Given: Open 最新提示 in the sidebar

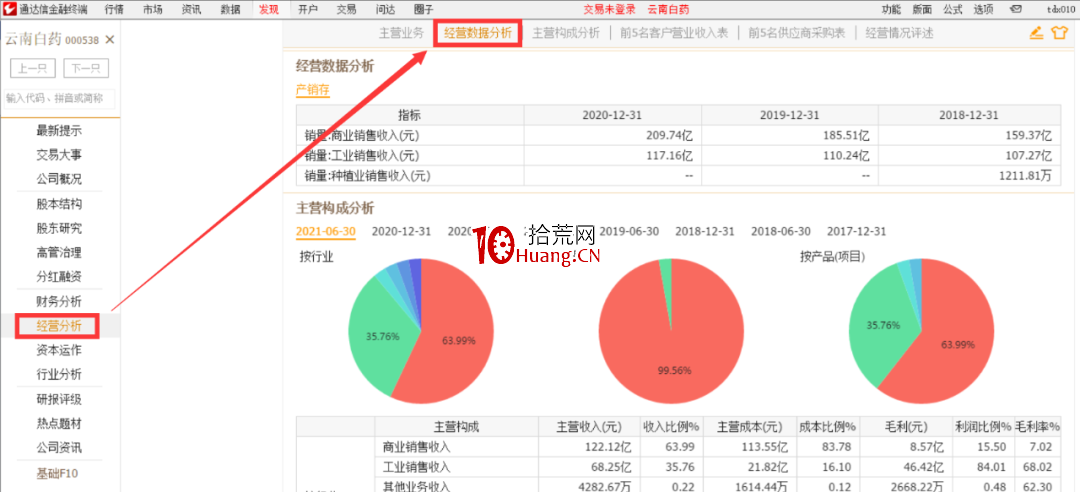Looking at the screenshot, I should (59, 130).
